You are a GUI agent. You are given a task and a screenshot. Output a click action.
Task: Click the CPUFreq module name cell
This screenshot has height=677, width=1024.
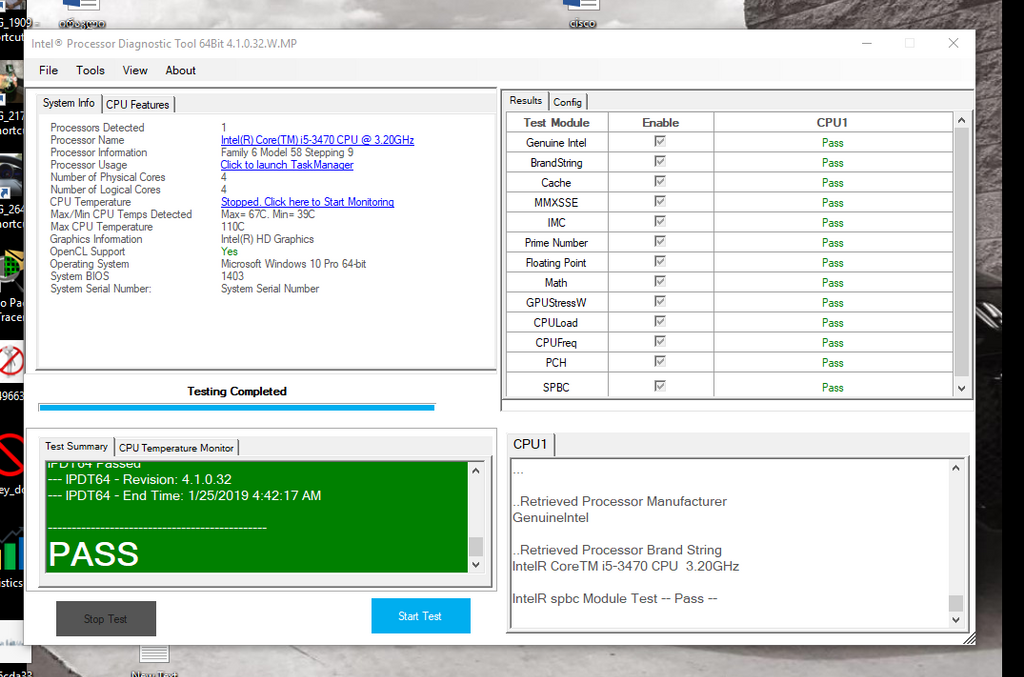point(556,343)
